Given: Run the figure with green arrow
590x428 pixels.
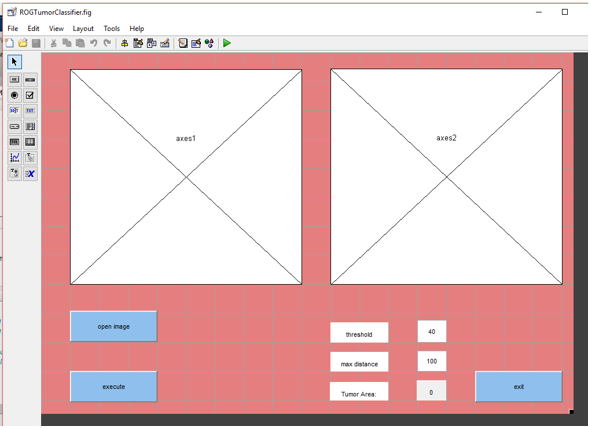Looking at the screenshot, I should [227, 43].
